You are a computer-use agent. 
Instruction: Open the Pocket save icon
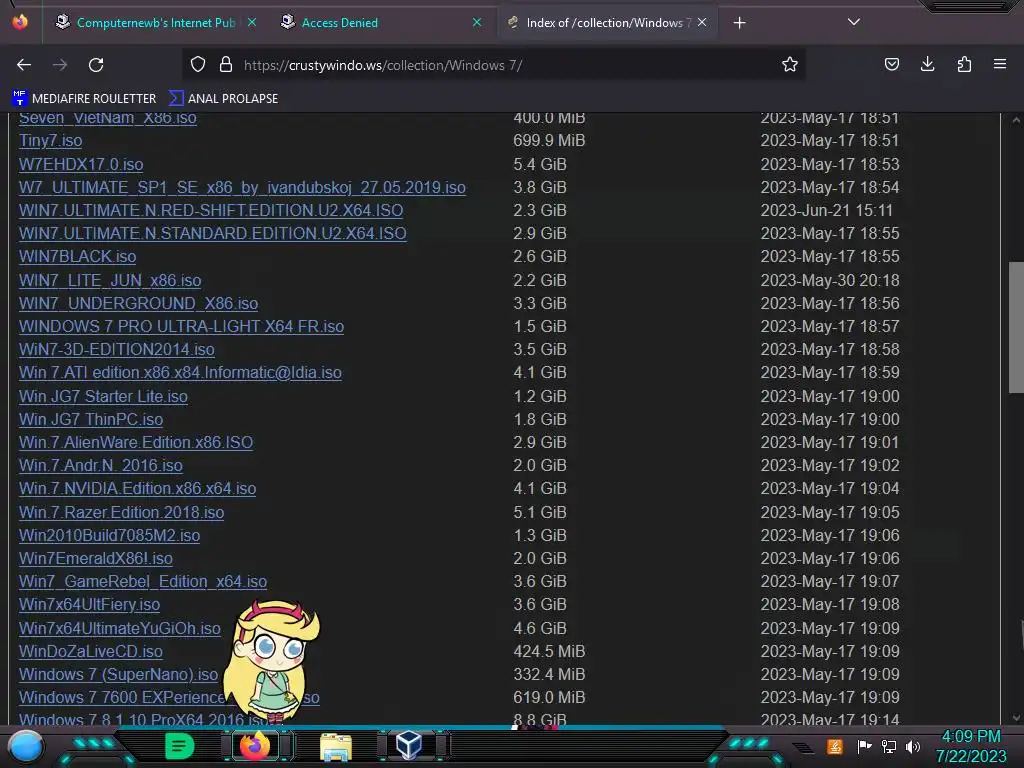891,64
